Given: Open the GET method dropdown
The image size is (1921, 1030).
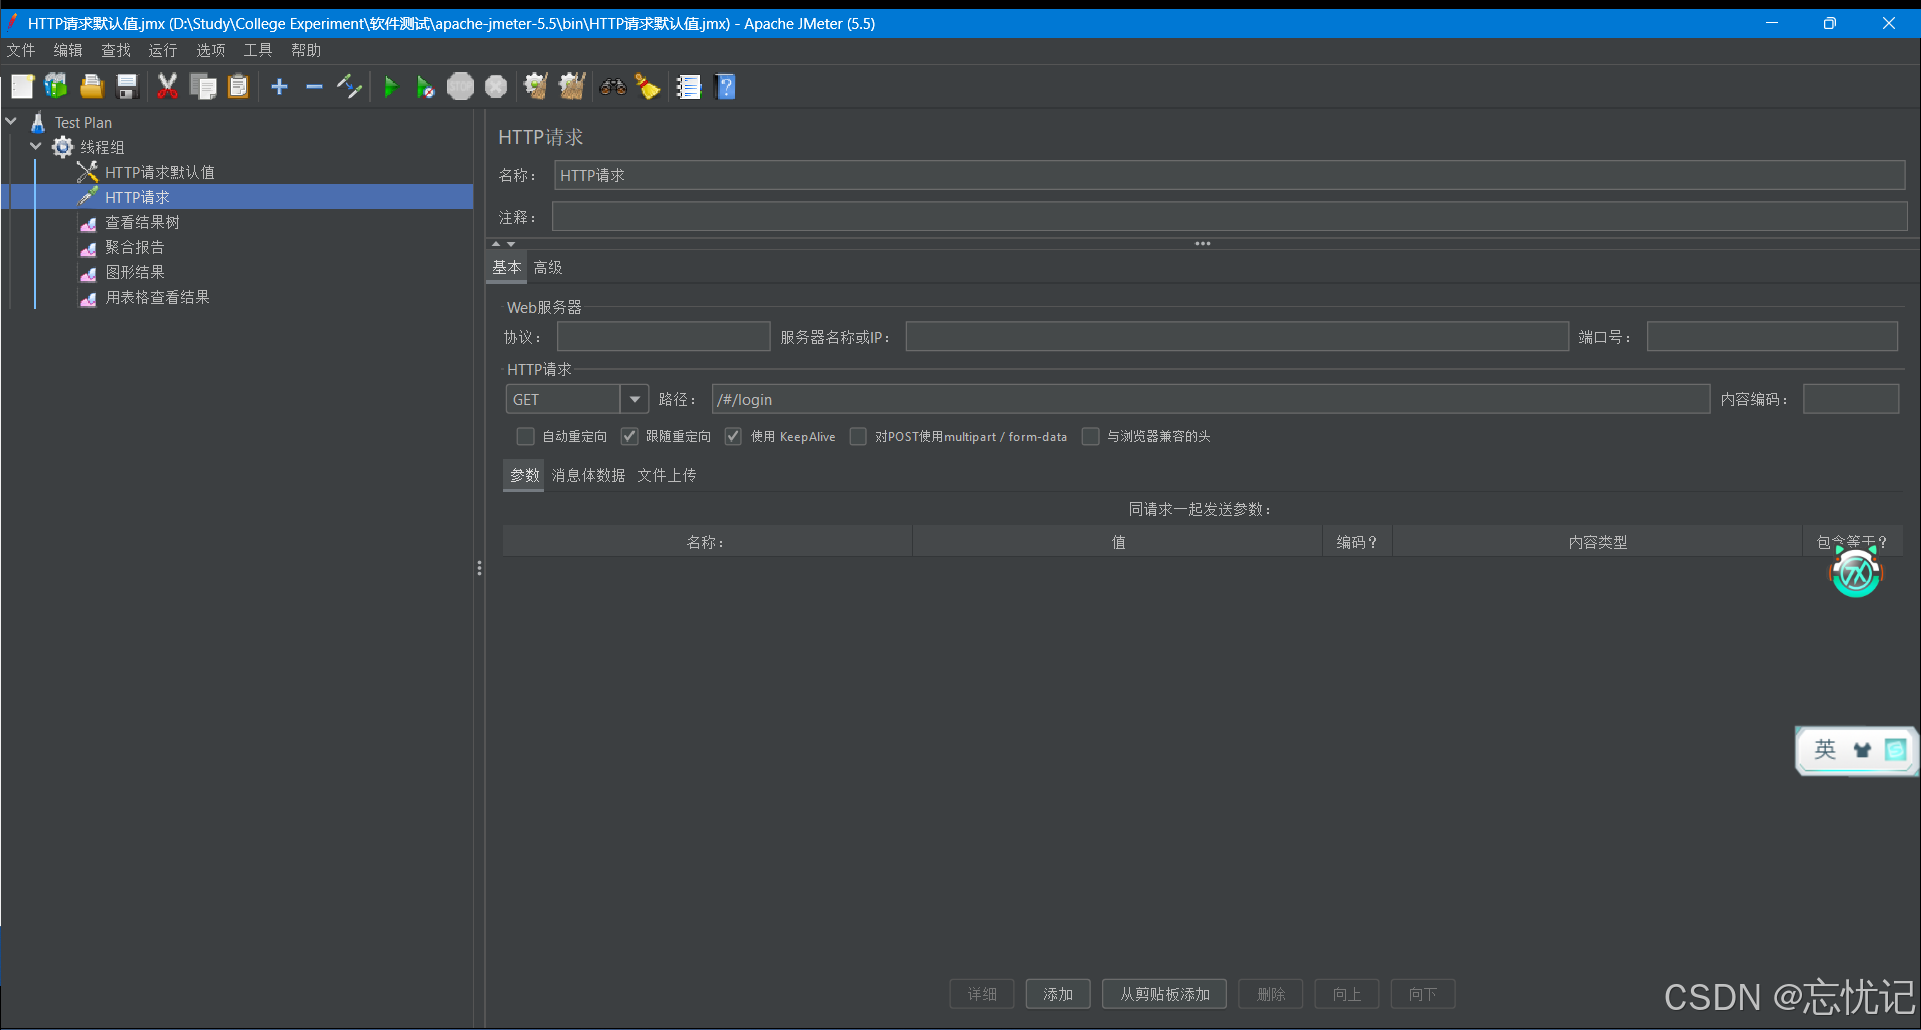Looking at the screenshot, I should coord(634,399).
